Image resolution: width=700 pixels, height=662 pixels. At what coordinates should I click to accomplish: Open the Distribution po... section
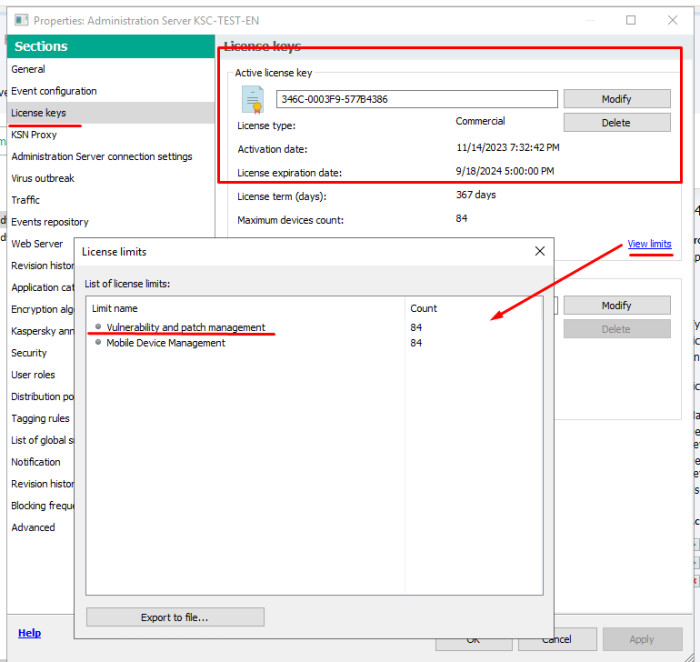tap(42, 397)
